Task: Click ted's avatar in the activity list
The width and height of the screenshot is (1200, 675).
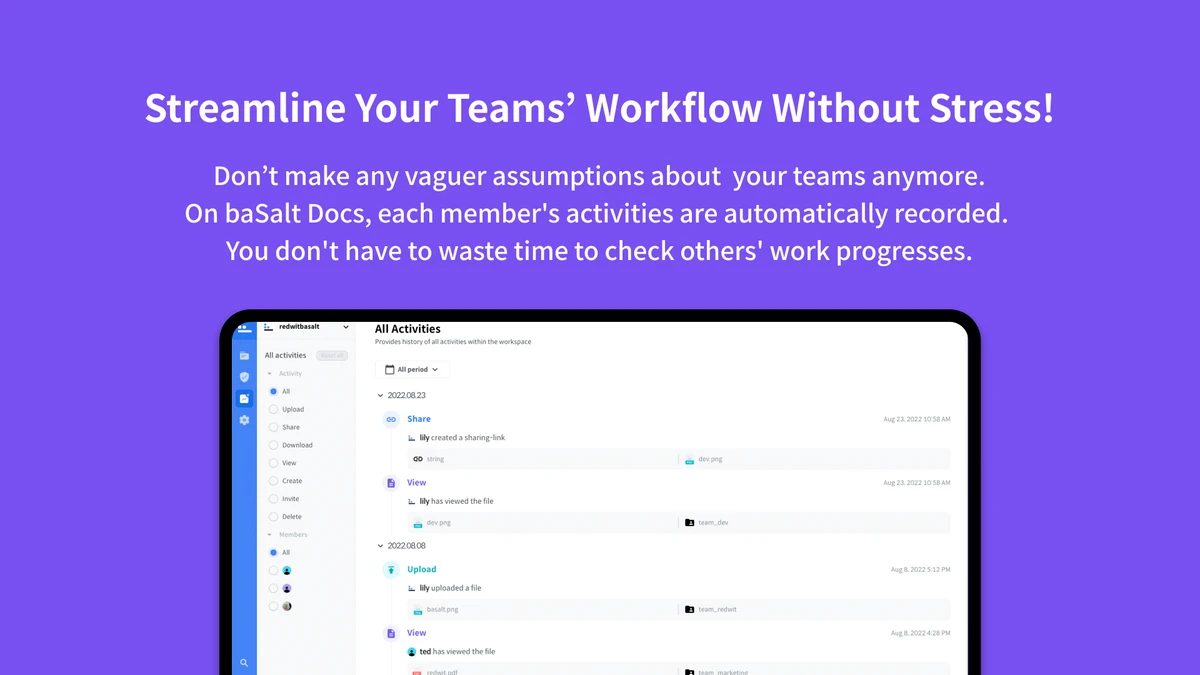Action: coord(412,651)
